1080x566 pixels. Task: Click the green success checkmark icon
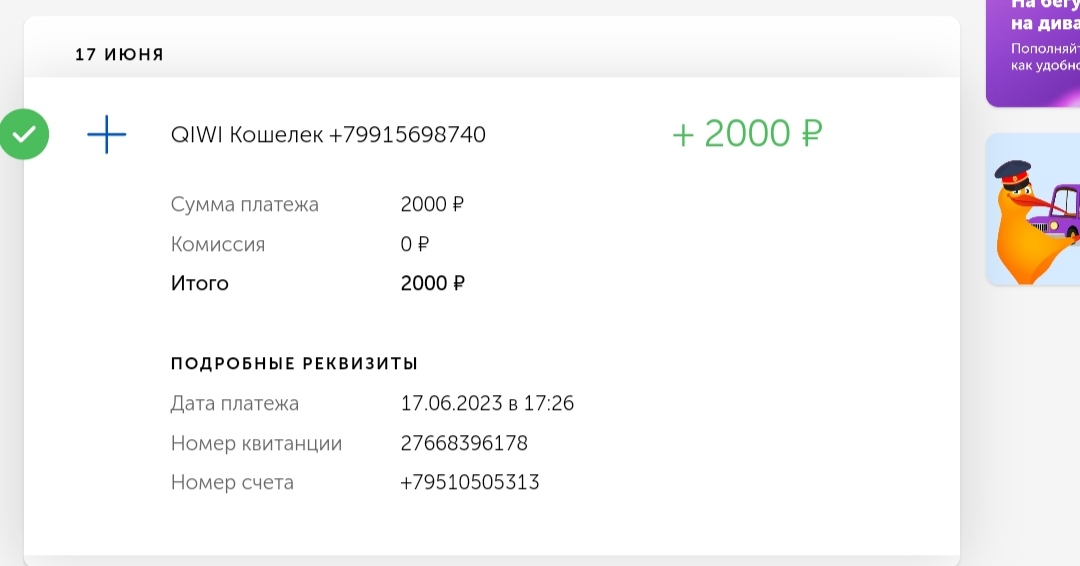(24, 134)
